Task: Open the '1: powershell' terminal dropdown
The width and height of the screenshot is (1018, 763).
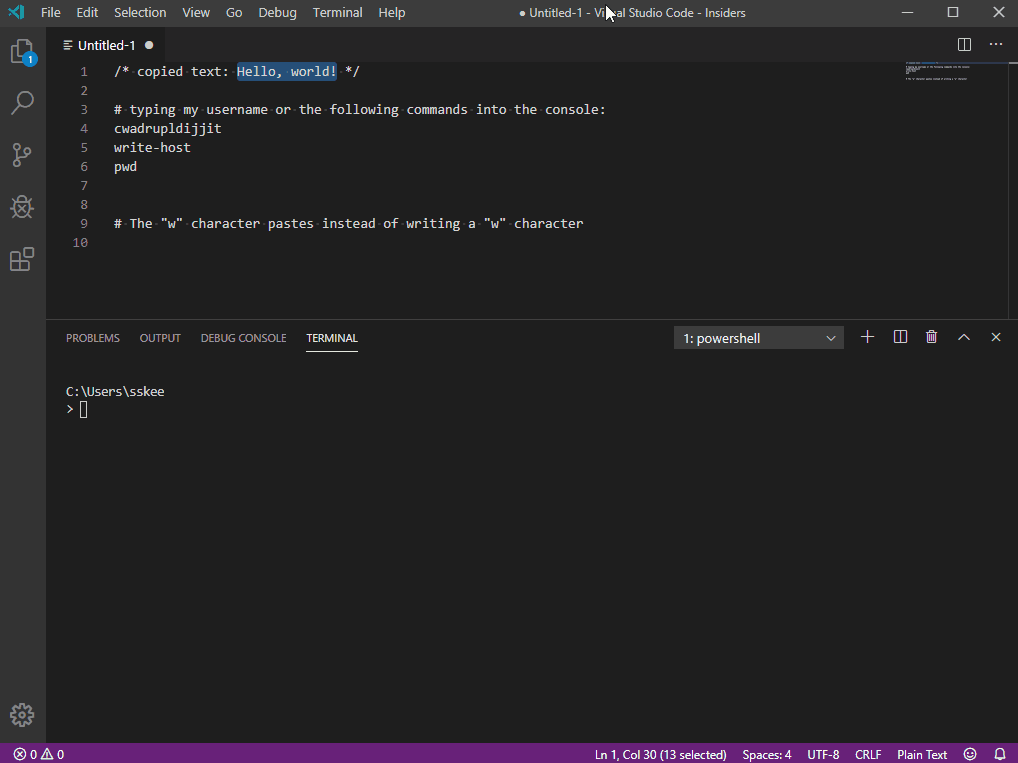Action: (758, 338)
